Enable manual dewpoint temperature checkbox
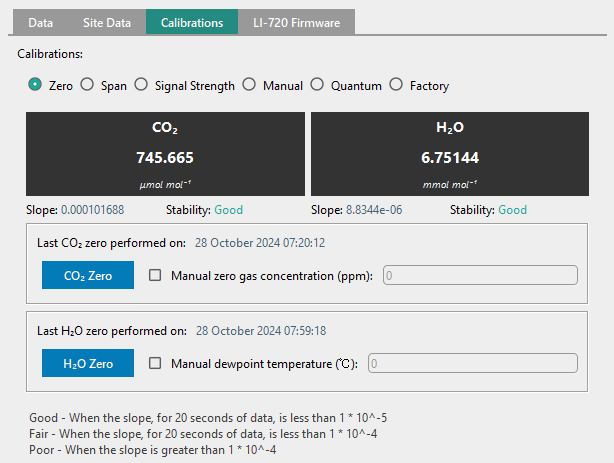This screenshot has width=614, height=463. [x=155, y=363]
